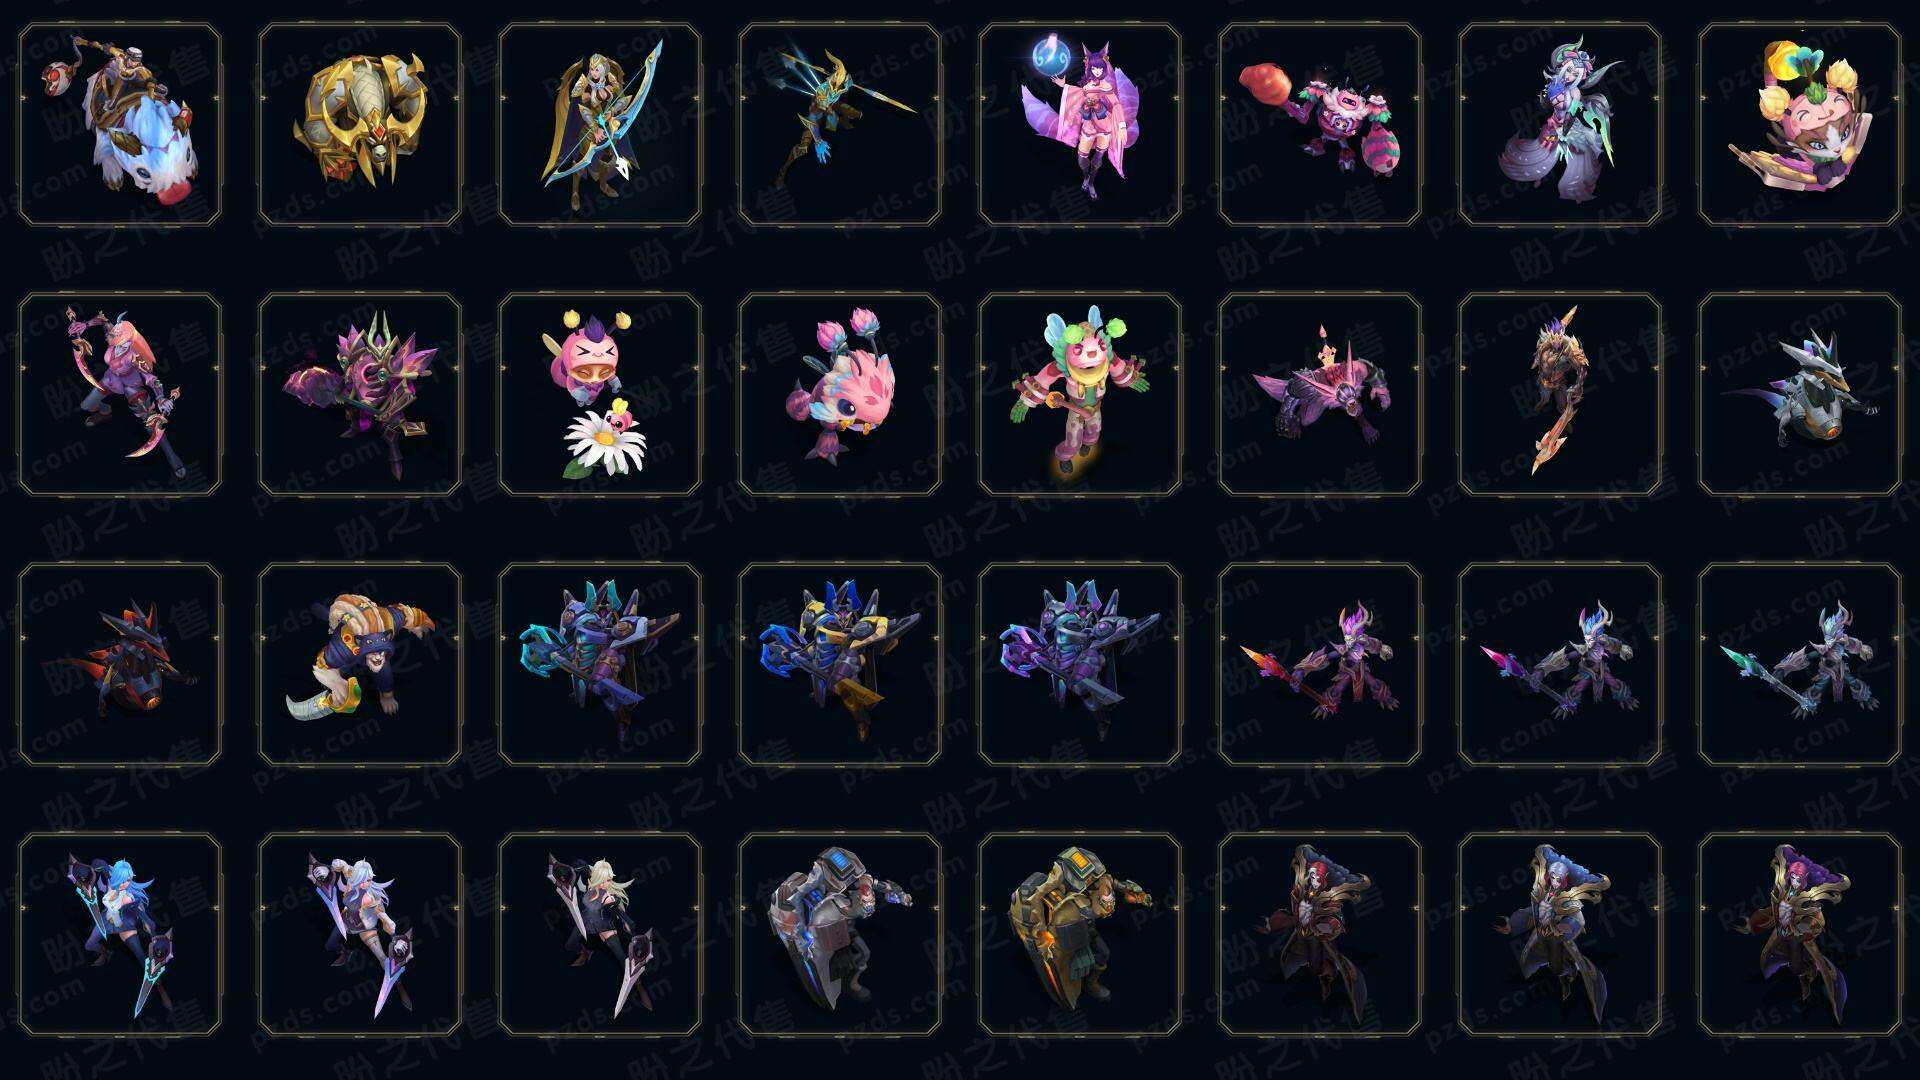Select the gold armored shield robot skin
Screen dimensions: 1920x1080
pyautogui.click(x=1080, y=935)
